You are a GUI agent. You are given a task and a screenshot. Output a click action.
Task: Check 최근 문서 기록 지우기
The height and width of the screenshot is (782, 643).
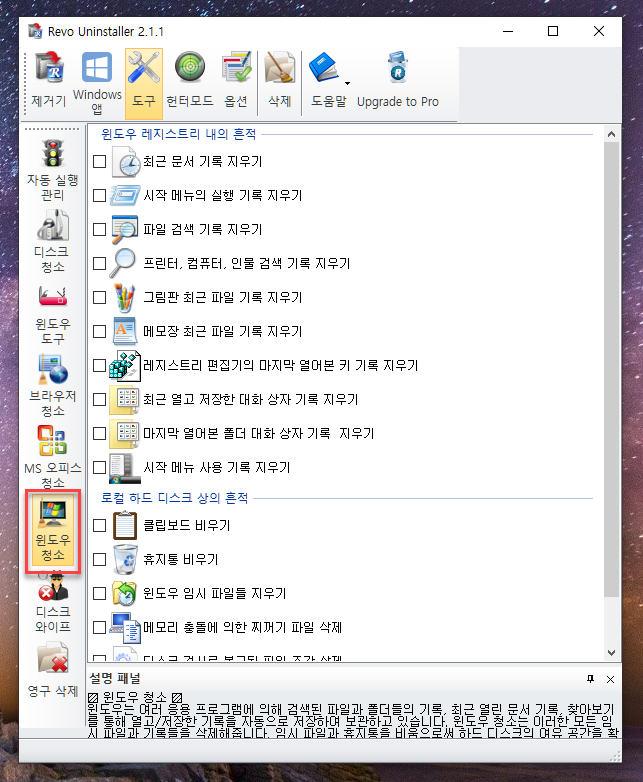pyautogui.click(x=100, y=162)
